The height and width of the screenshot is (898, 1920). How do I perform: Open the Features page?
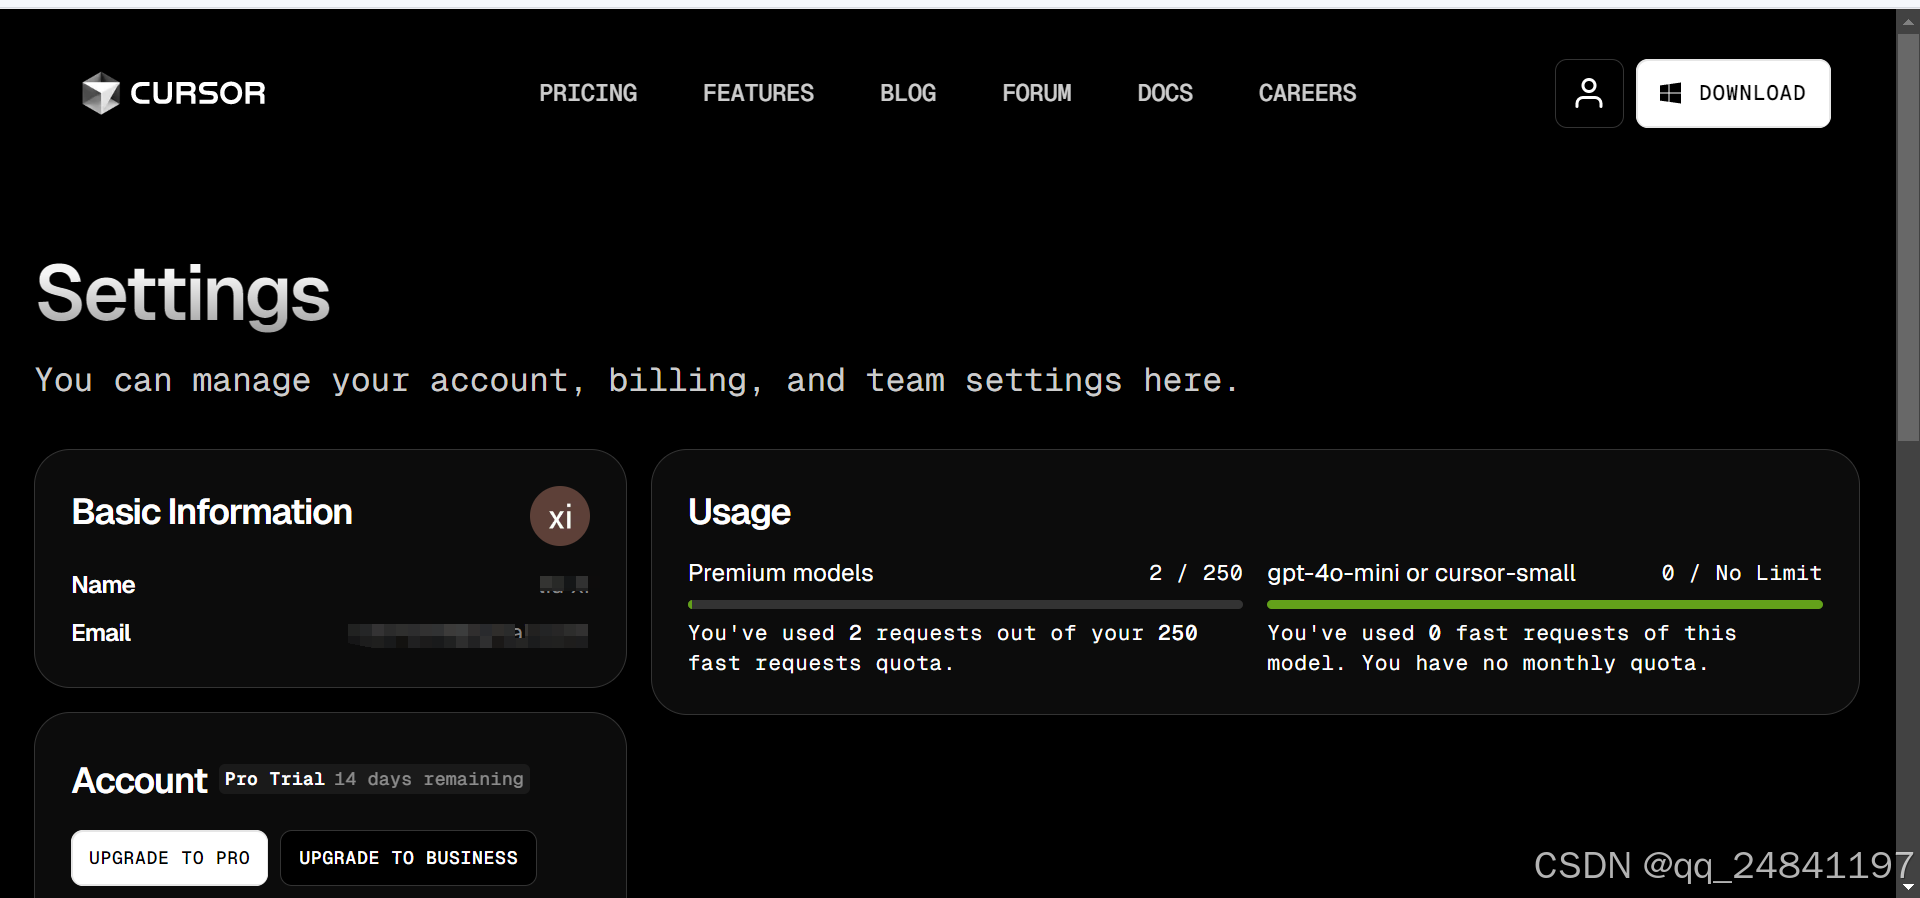[758, 93]
